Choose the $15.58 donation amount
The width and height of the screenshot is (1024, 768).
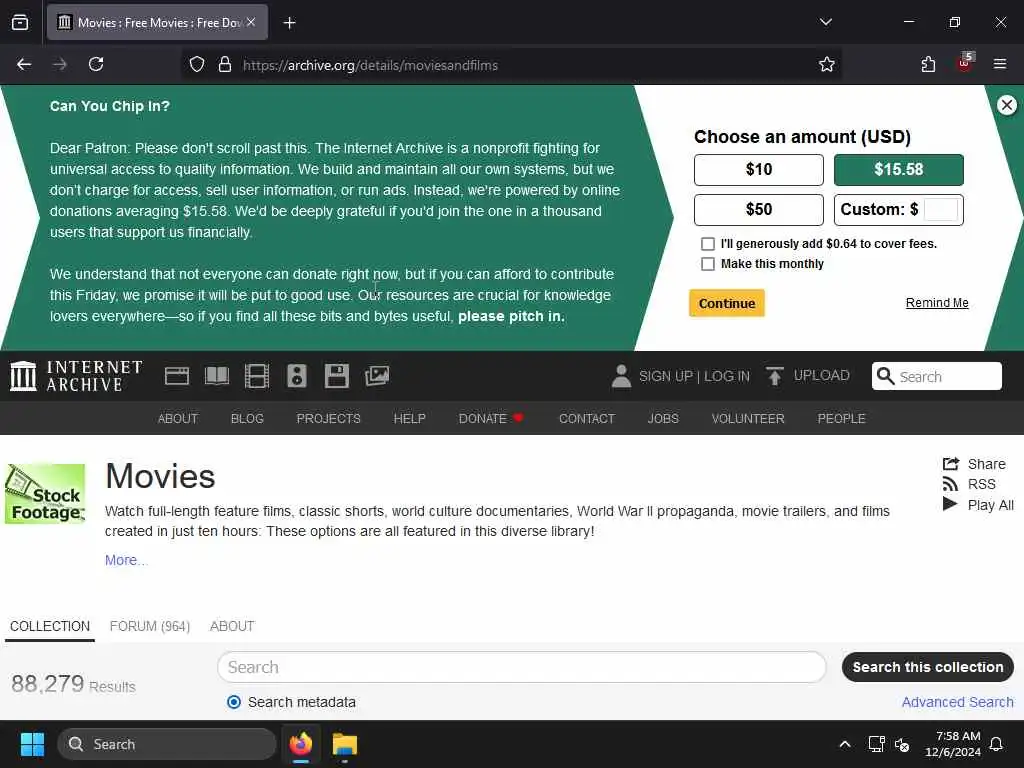(x=899, y=170)
